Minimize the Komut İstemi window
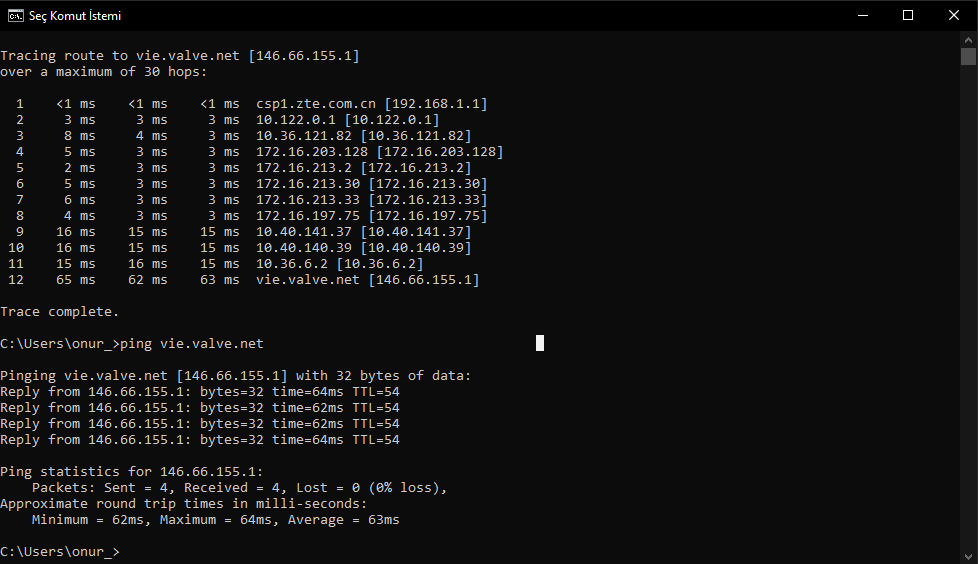The height and width of the screenshot is (564, 978). pyautogui.click(x=862, y=15)
